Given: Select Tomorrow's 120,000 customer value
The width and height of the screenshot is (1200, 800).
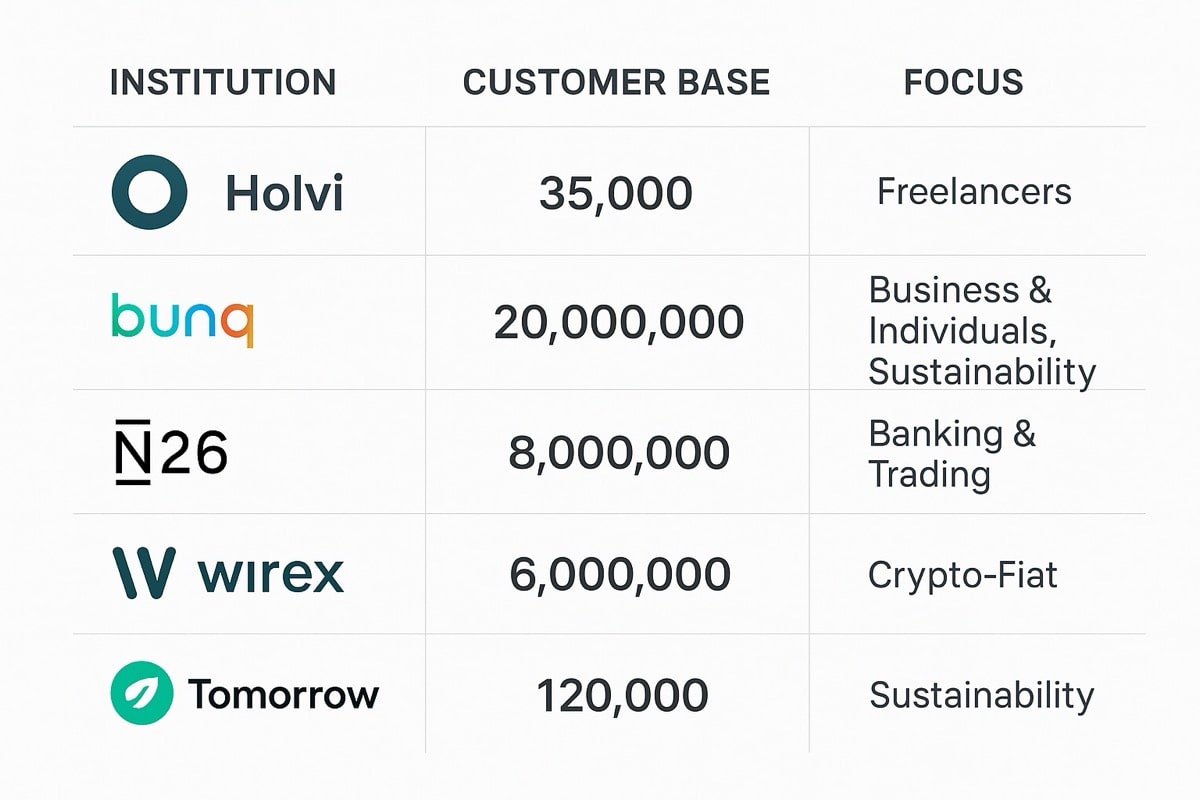Looking at the screenshot, I should (622, 696).
